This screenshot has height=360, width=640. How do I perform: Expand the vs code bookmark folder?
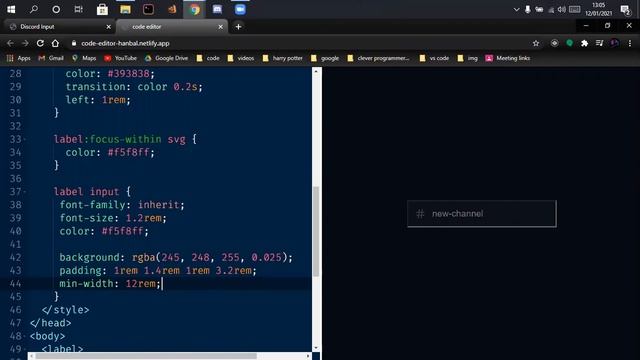point(434,58)
